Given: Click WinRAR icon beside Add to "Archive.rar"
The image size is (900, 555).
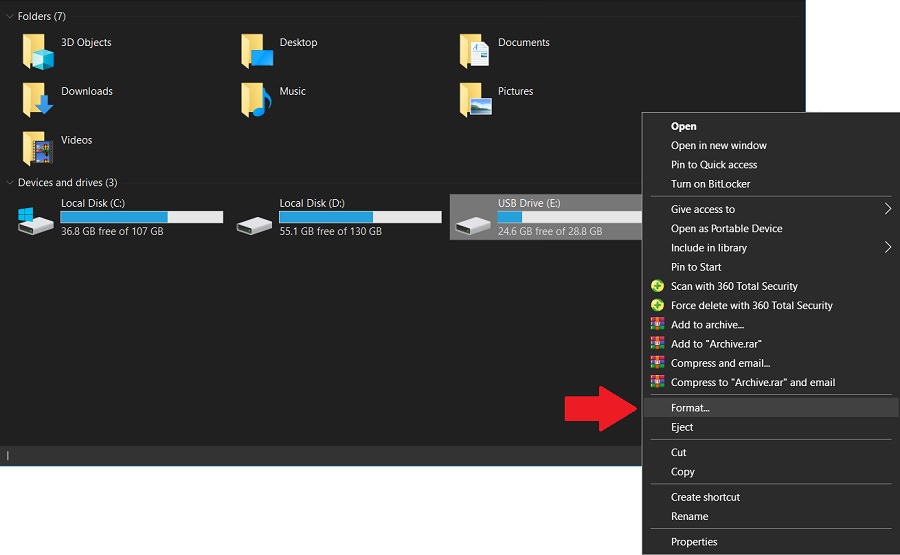Looking at the screenshot, I should click(x=657, y=344).
